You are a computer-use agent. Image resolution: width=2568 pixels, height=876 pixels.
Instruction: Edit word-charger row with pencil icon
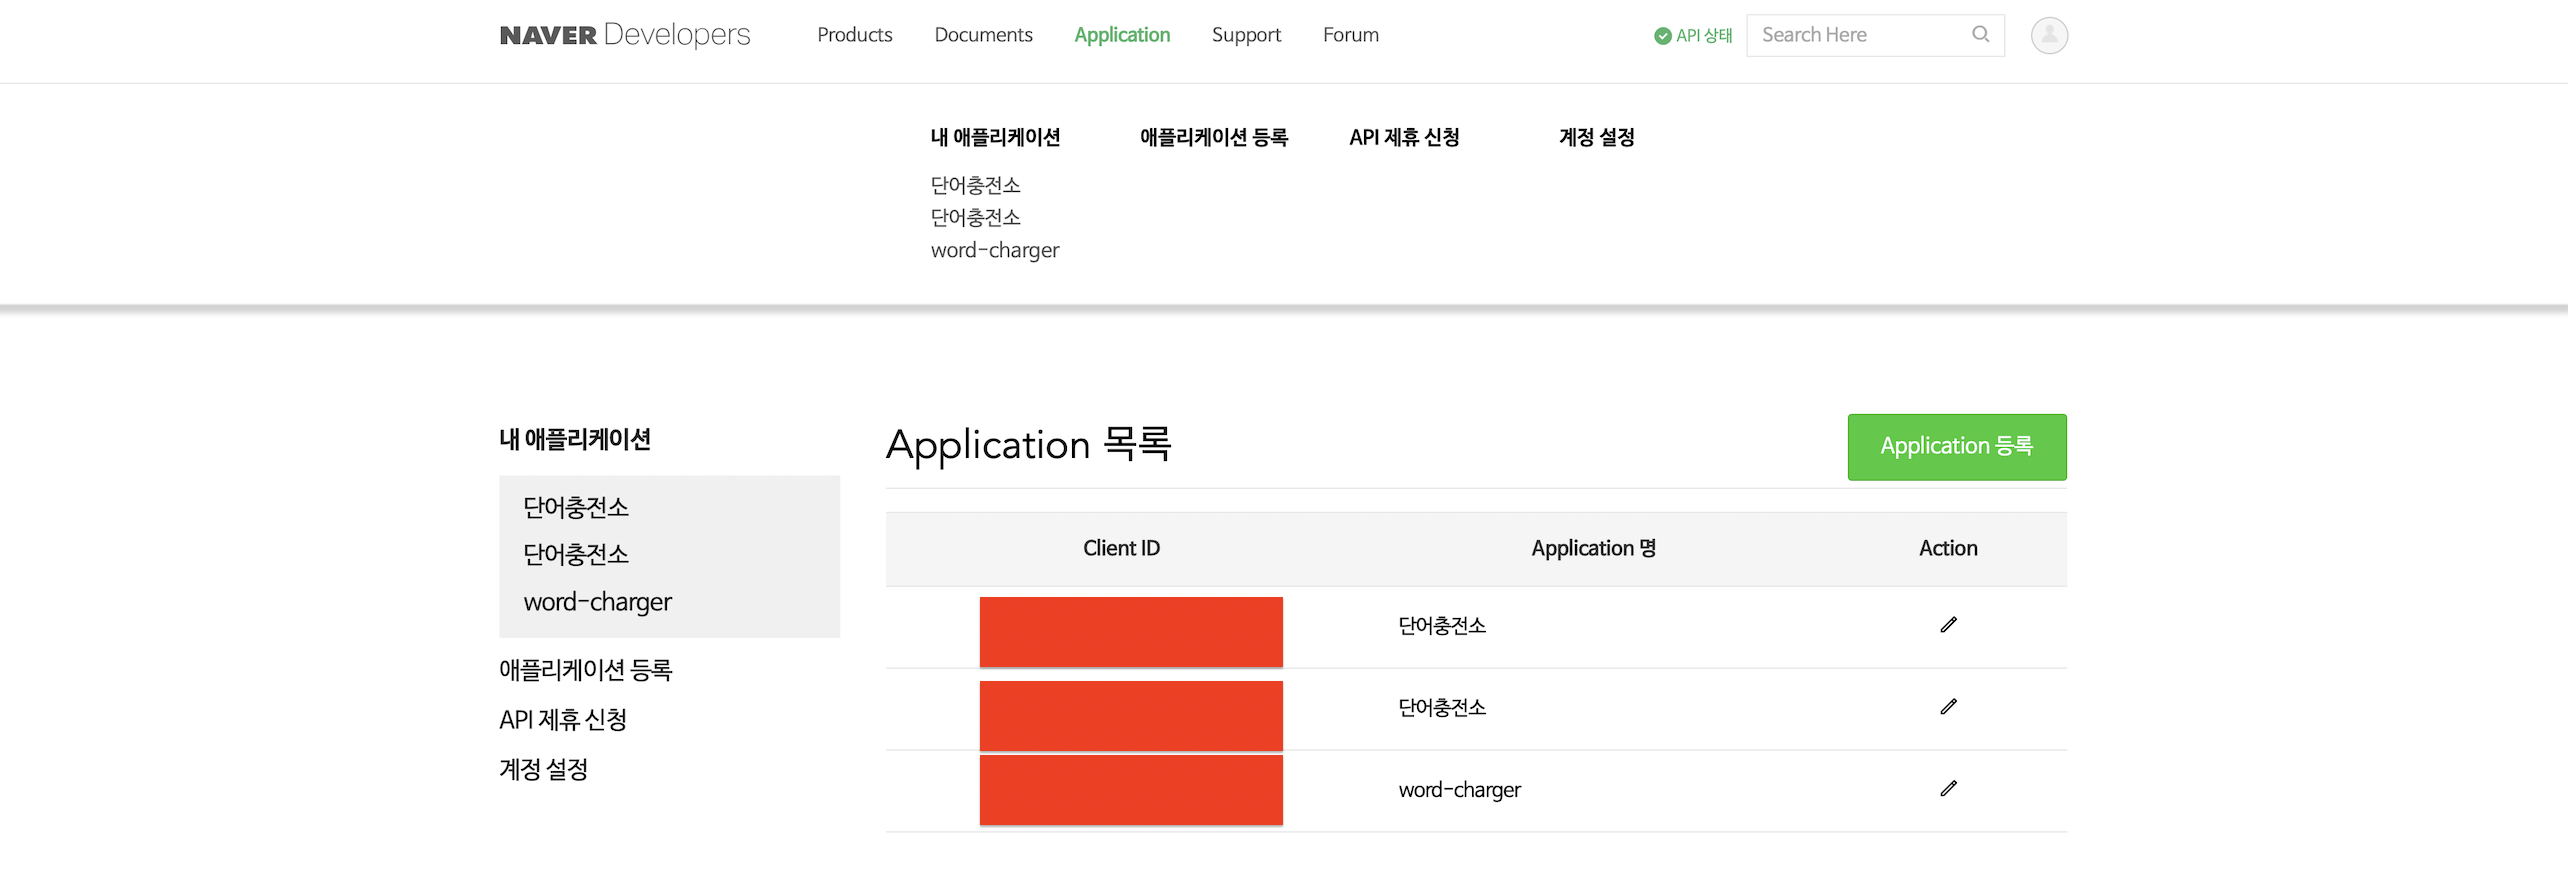(1948, 789)
